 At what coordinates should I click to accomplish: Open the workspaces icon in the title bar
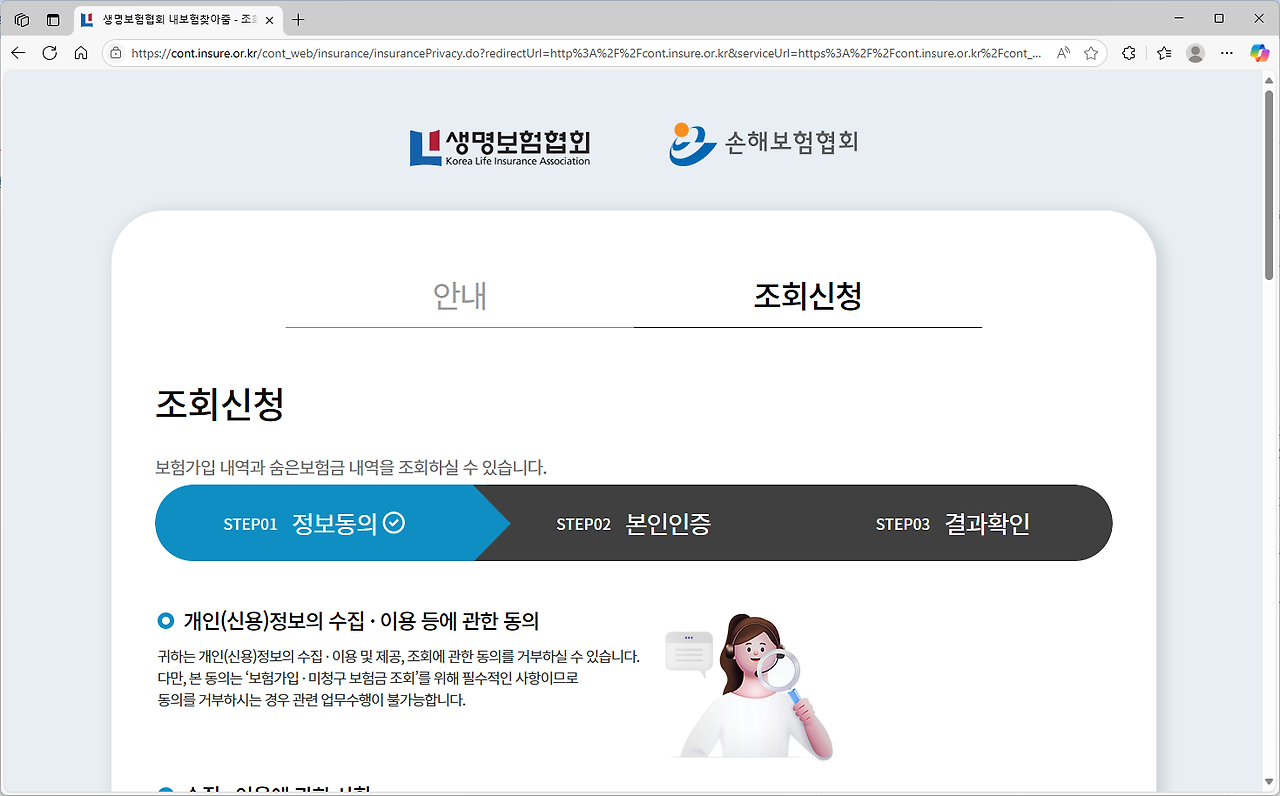22,19
